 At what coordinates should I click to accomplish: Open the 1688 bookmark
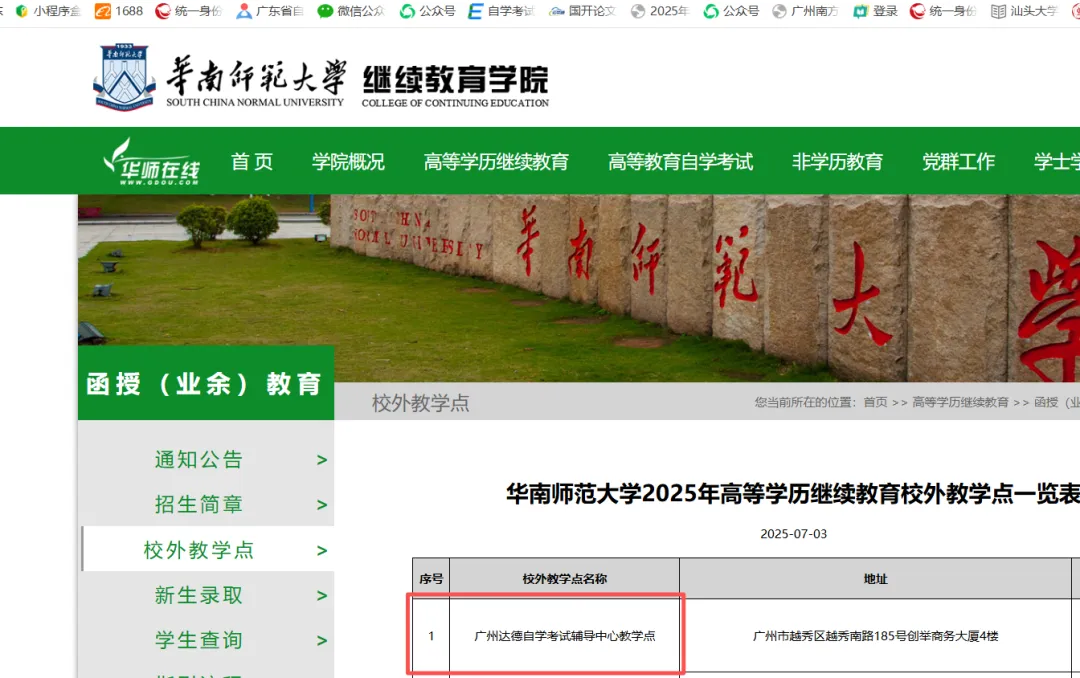119,11
